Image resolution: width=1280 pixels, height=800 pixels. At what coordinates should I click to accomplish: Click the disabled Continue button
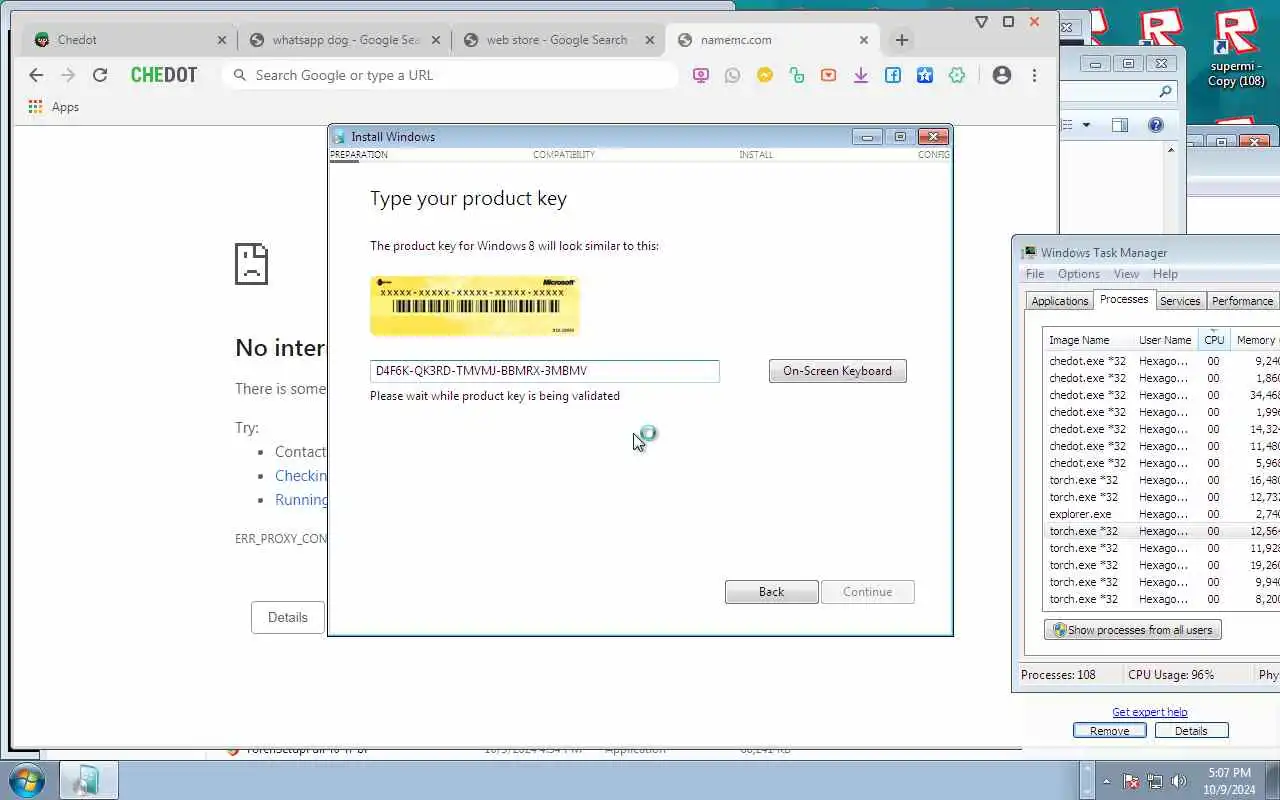coord(867,592)
